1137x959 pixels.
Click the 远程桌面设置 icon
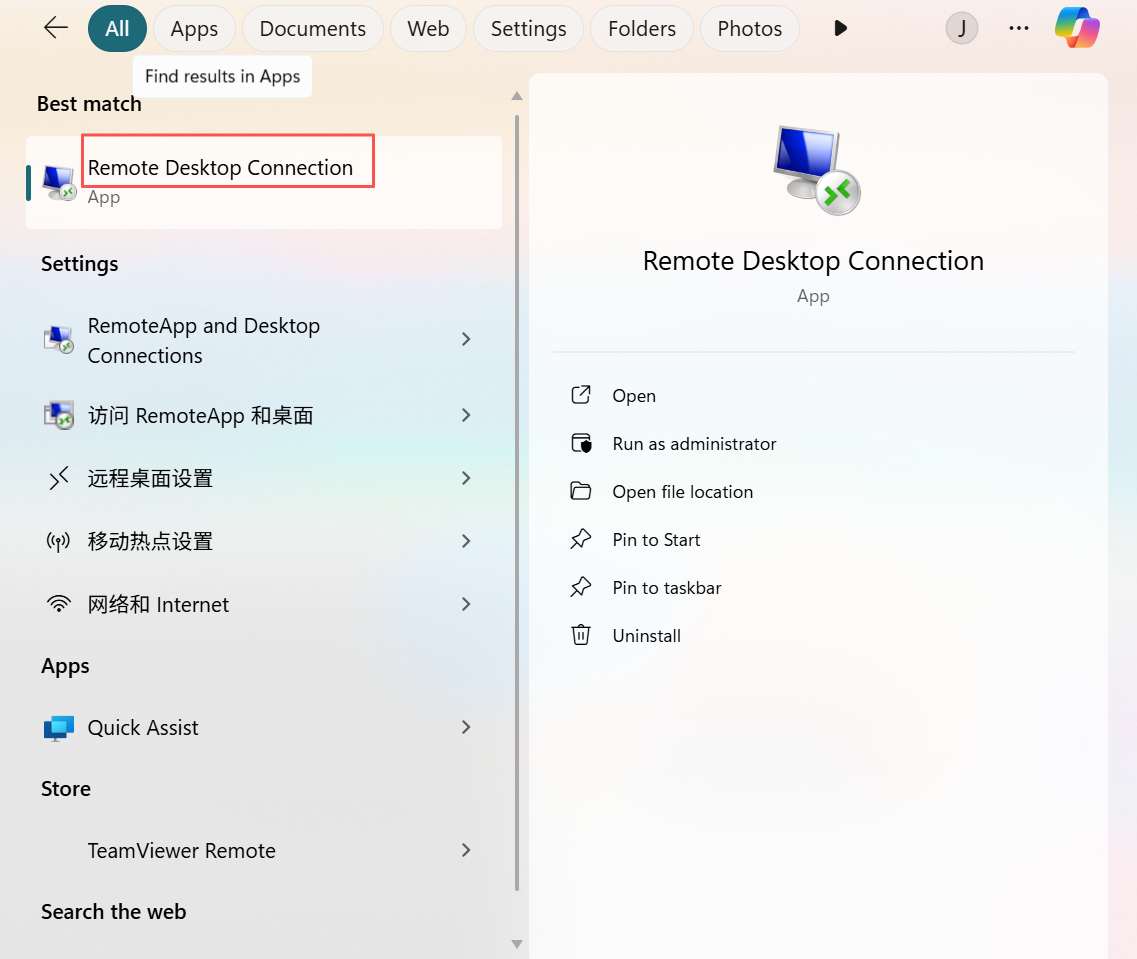59,478
